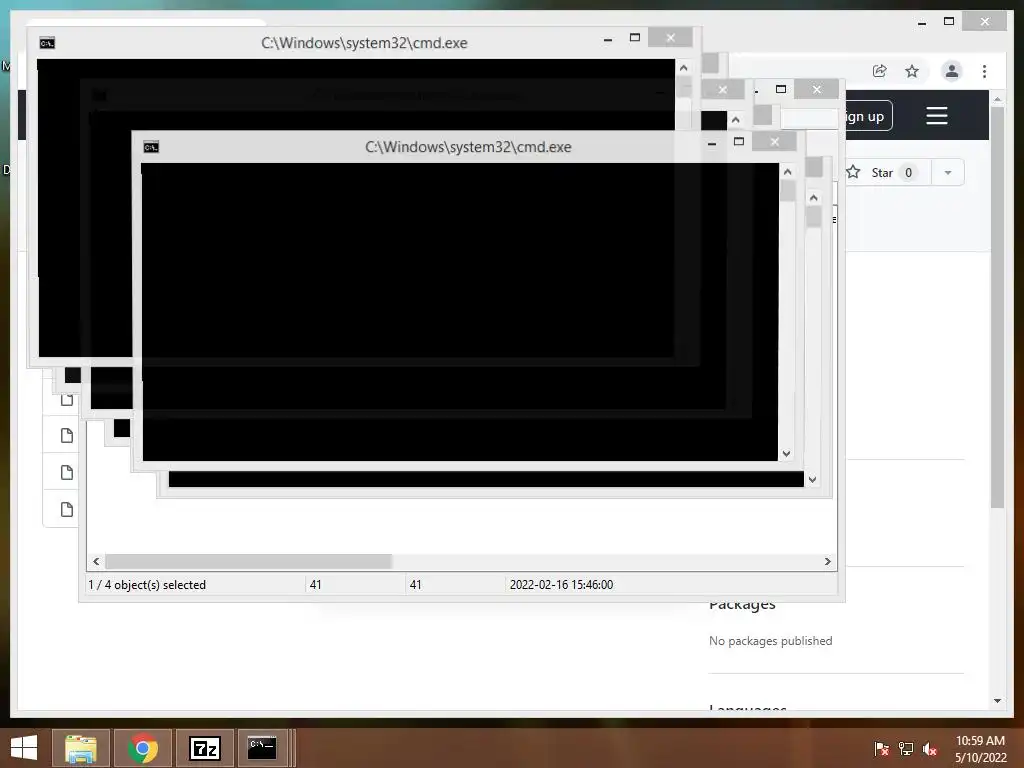Image resolution: width=1024 pixels, height=768 pixels.
Task: Click the back cmd.exe window system icon
Action: (47, 43)
